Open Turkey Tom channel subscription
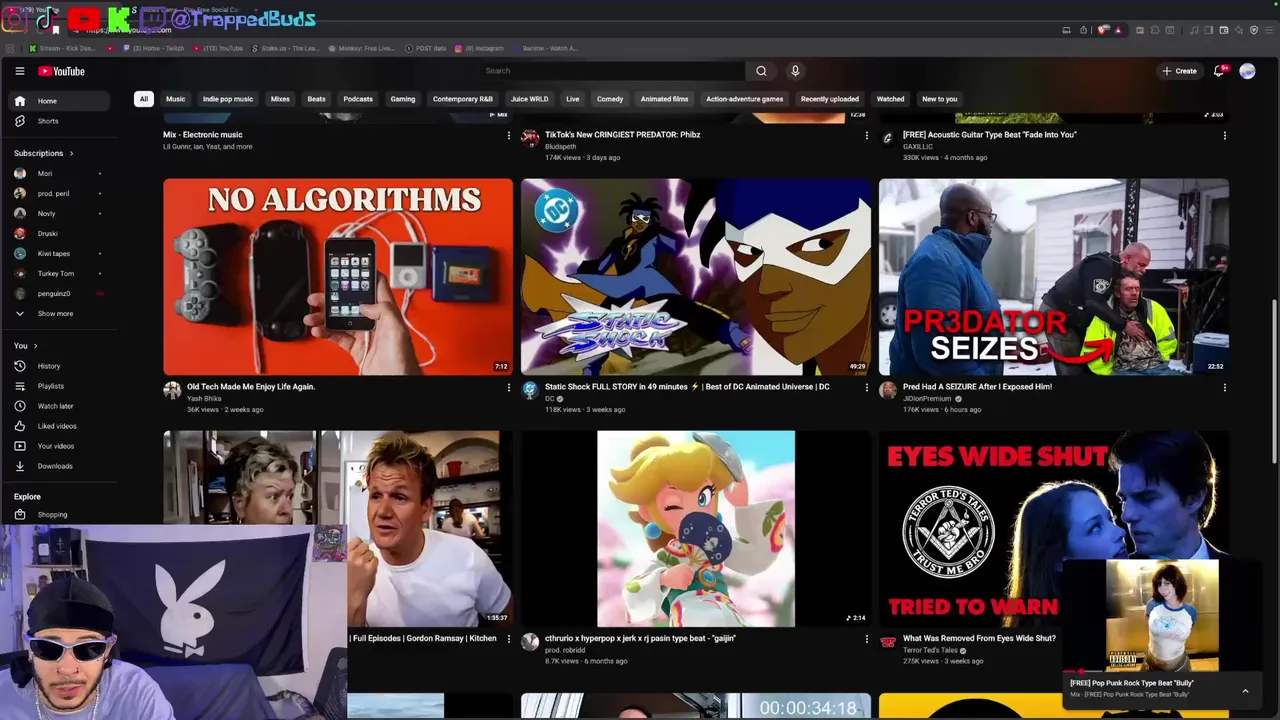 [x=60, y=273]
